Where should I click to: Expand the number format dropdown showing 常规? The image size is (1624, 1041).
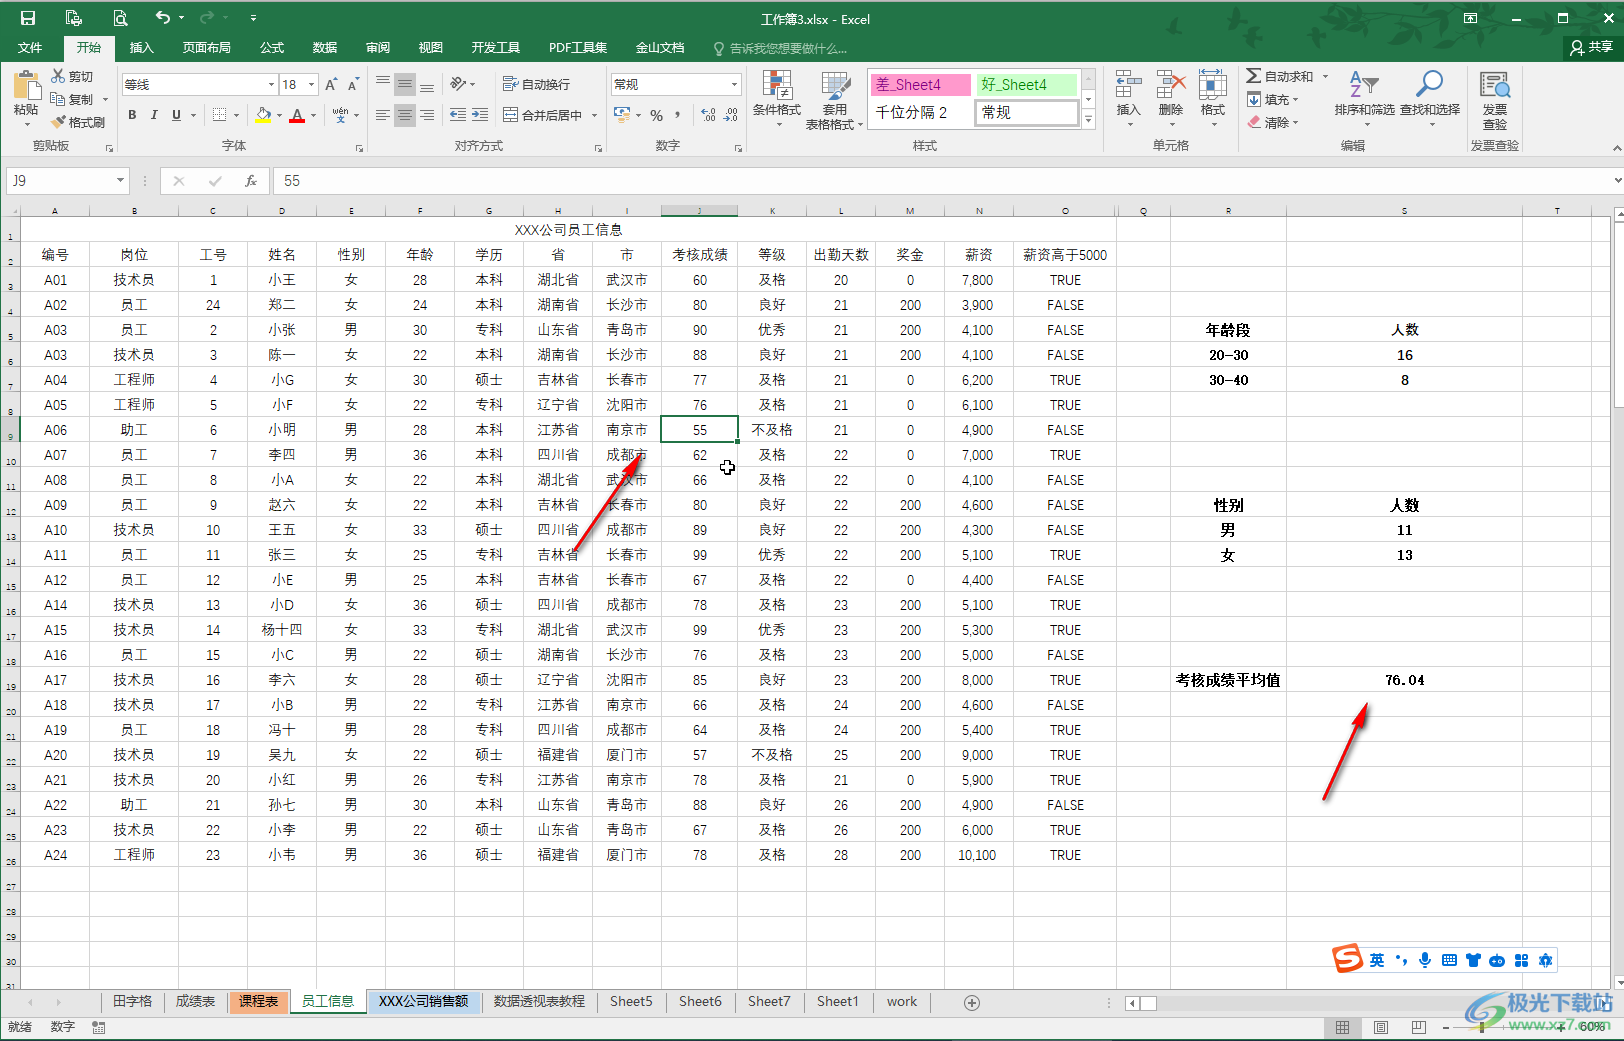(734, 85)
